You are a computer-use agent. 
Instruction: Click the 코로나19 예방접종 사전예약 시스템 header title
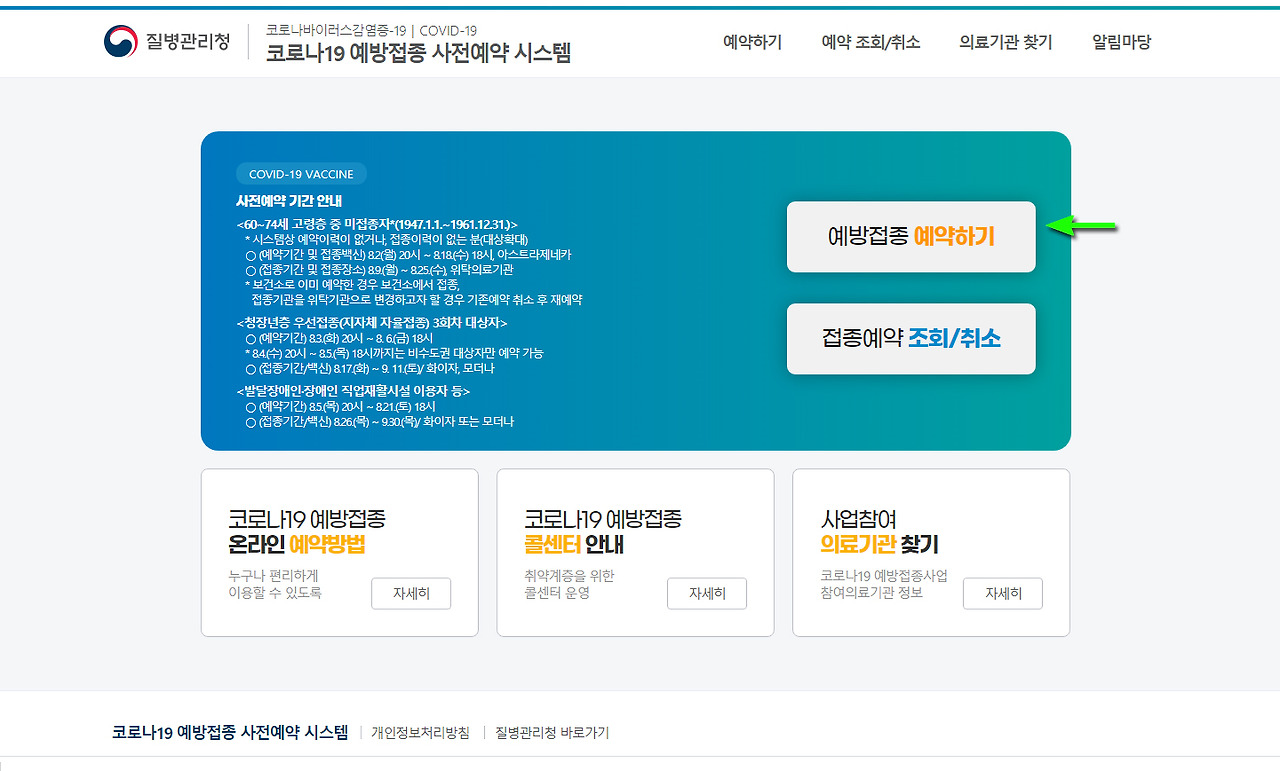(418, 54)
